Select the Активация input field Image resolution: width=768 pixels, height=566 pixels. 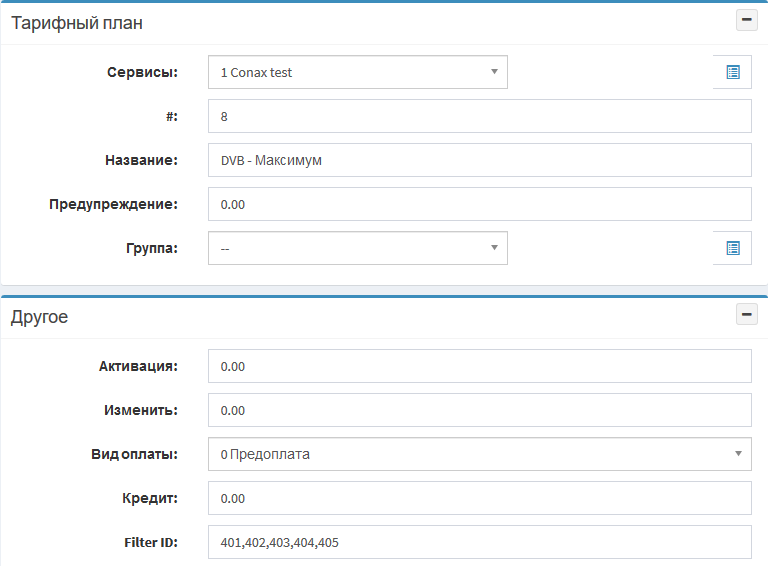click(479, 366)
